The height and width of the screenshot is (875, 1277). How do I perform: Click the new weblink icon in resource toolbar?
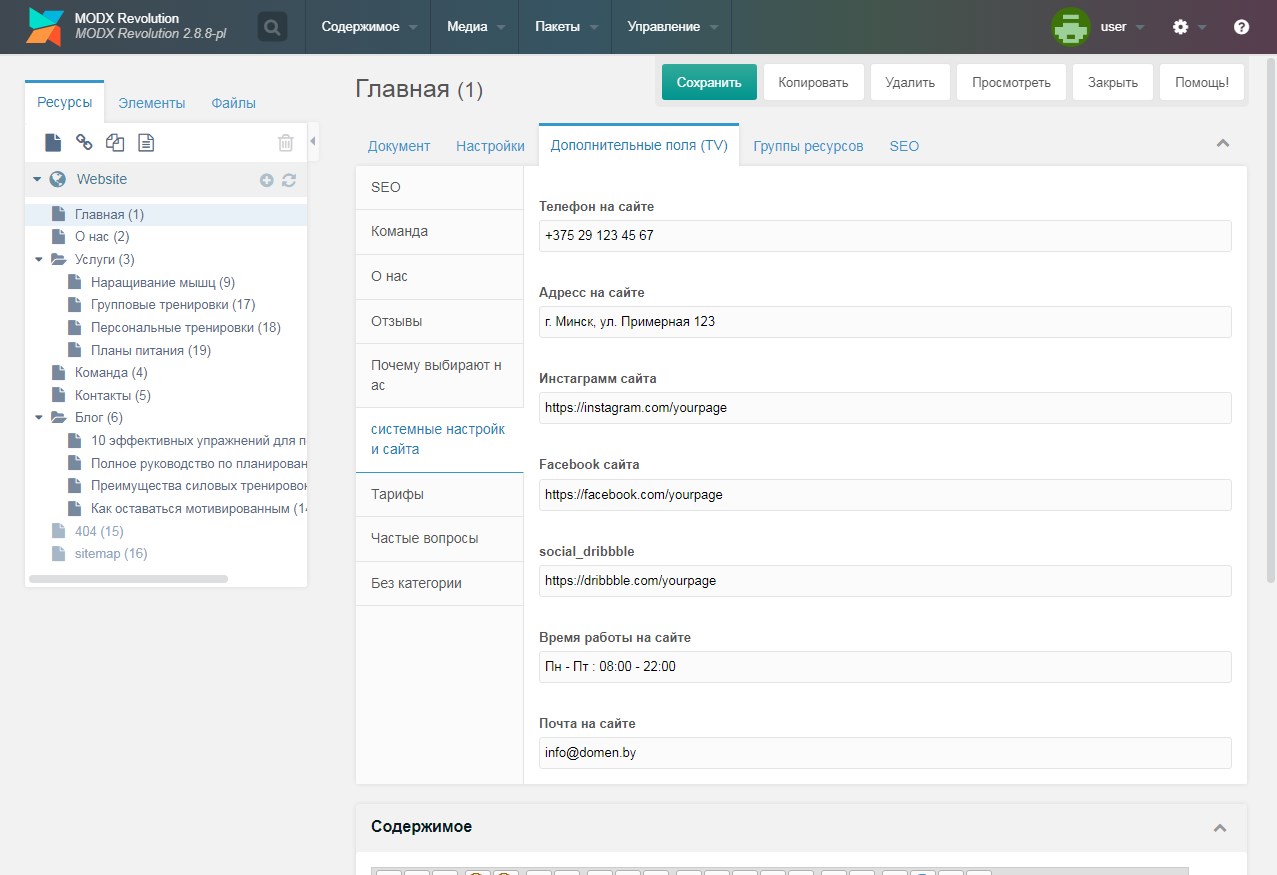(84, 143)
